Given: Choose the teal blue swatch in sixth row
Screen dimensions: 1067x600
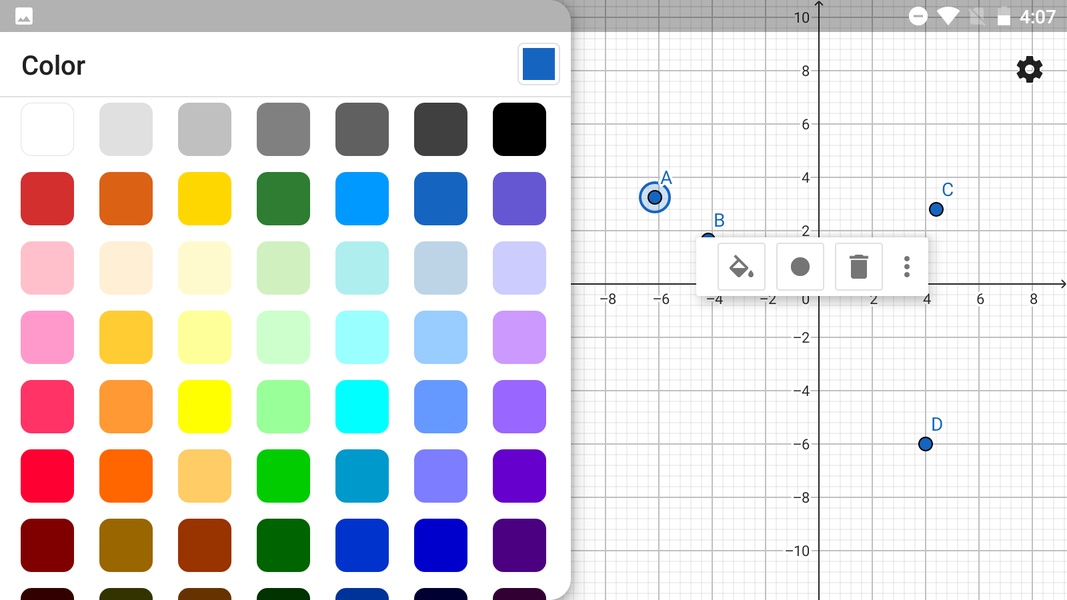Looking at the screenshot, I should (x=362, y=476).
